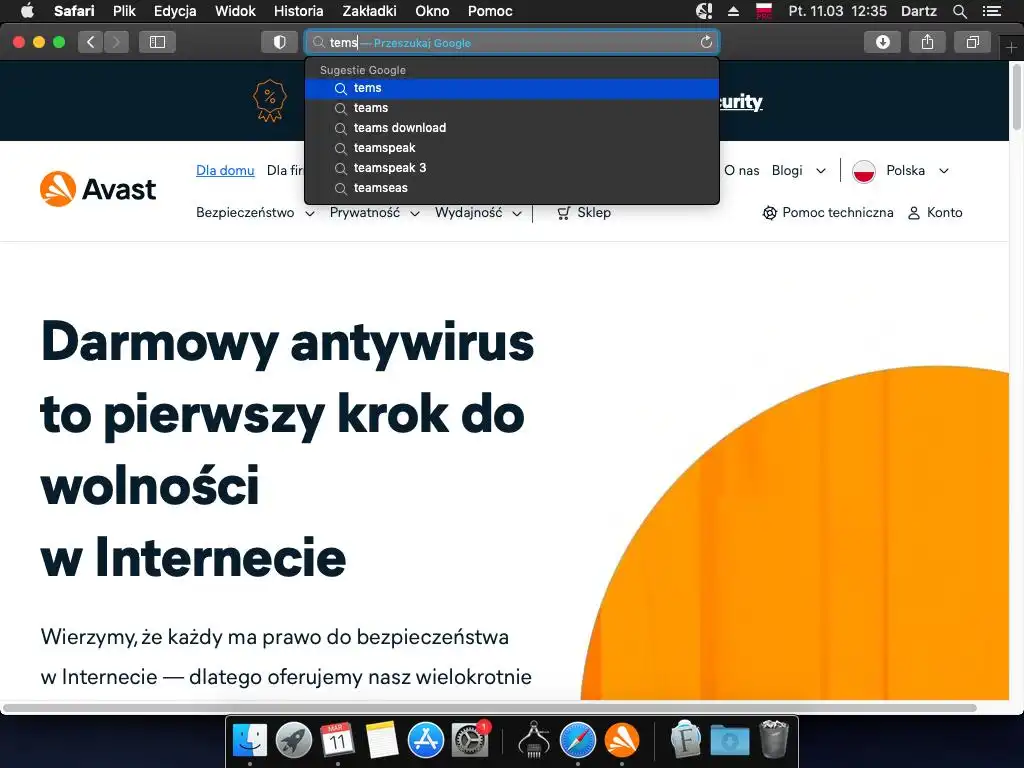
Task: Open Calendar in the Dock
Action: [338, 741]
